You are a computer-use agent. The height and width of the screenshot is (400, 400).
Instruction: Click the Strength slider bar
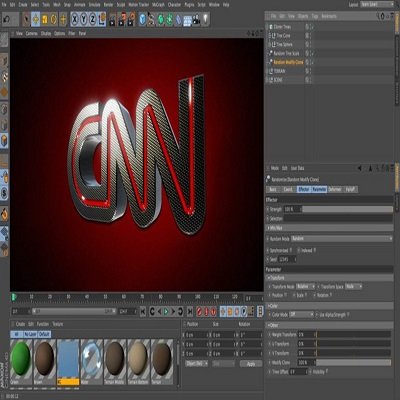click(x=347, y=209)
